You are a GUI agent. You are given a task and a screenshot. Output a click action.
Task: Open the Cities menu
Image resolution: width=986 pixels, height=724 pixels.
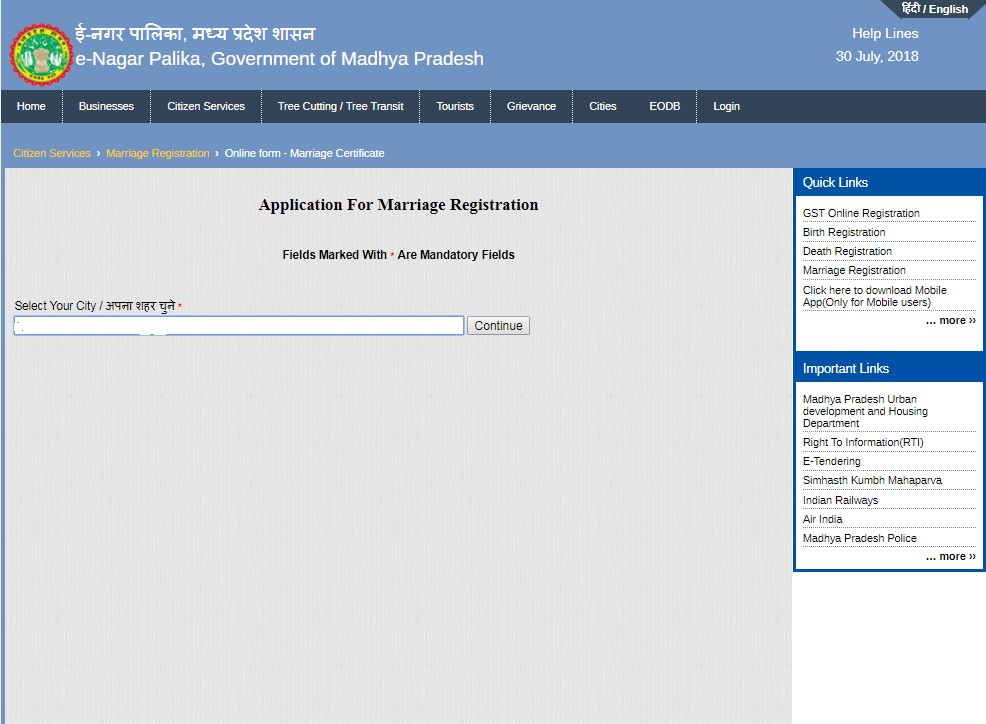pos(602,106)
